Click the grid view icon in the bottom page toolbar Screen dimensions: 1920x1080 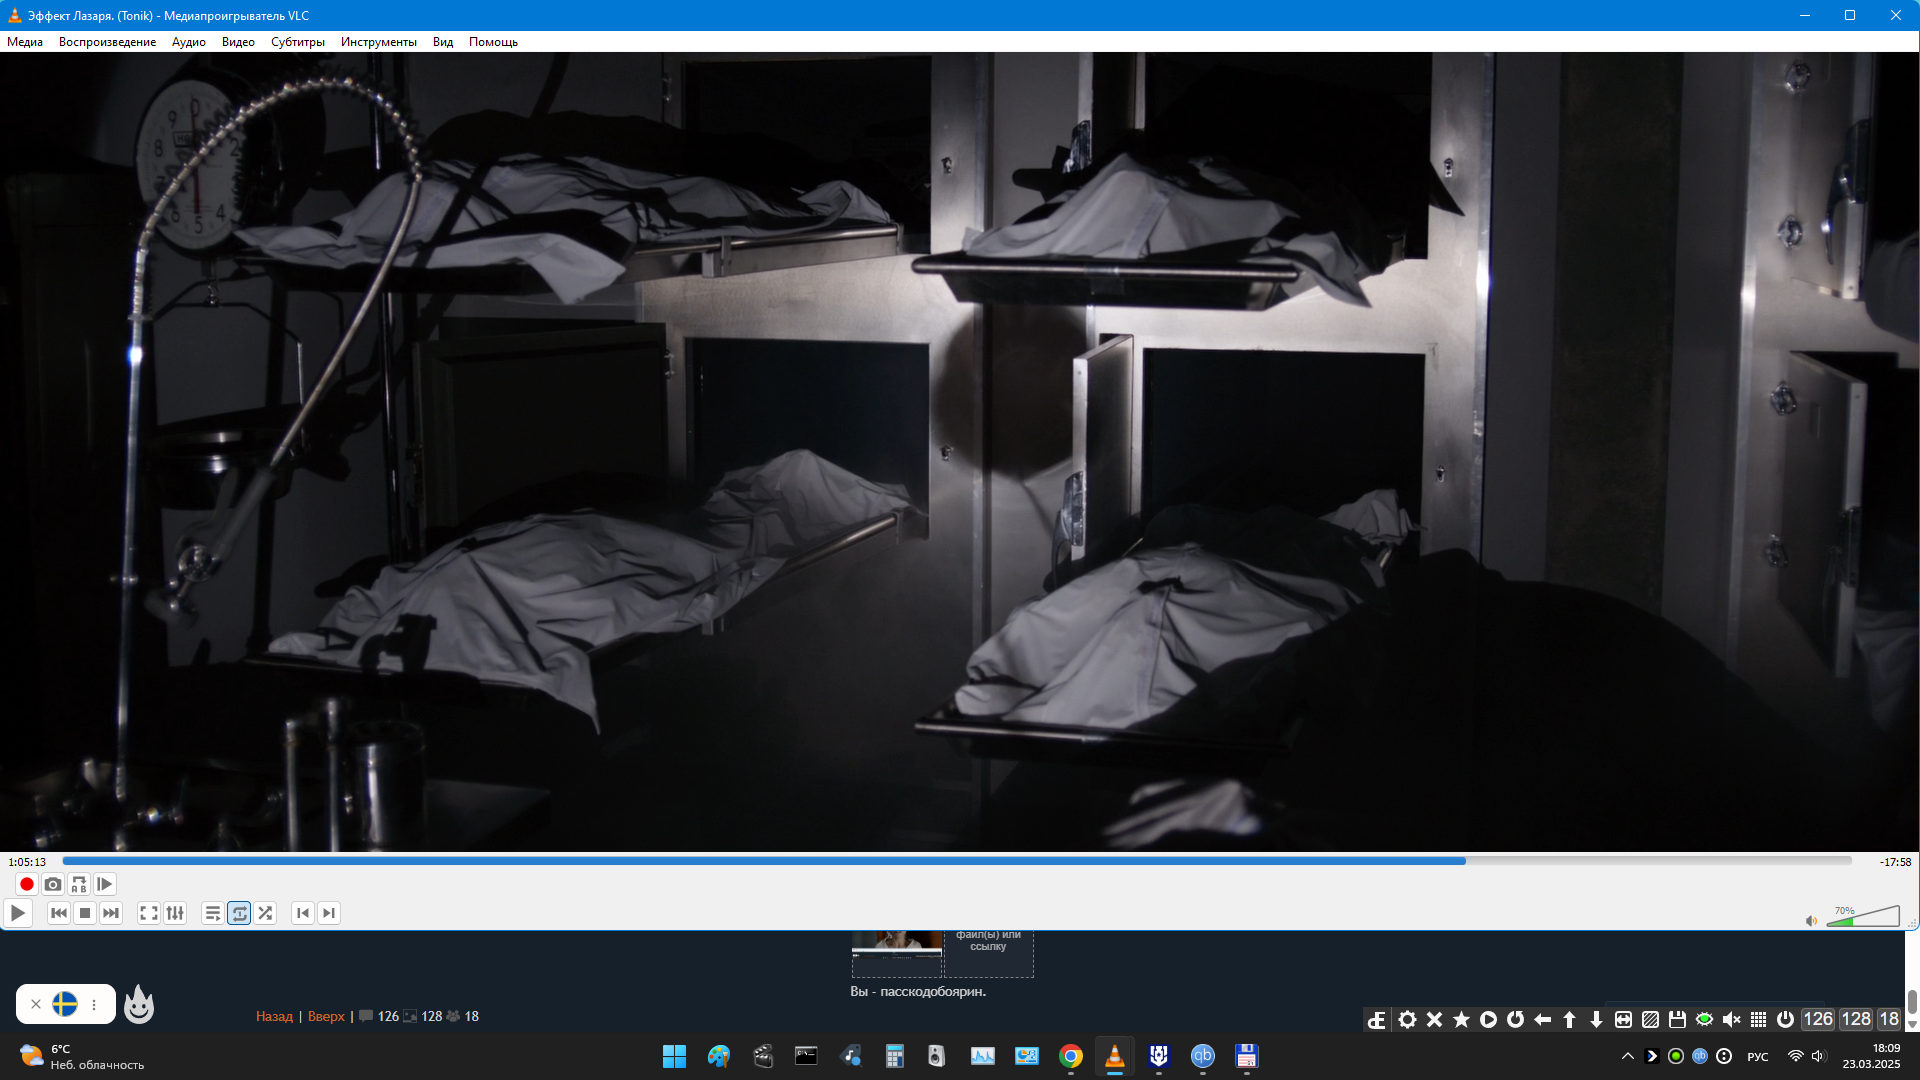pos(1758,1019)
